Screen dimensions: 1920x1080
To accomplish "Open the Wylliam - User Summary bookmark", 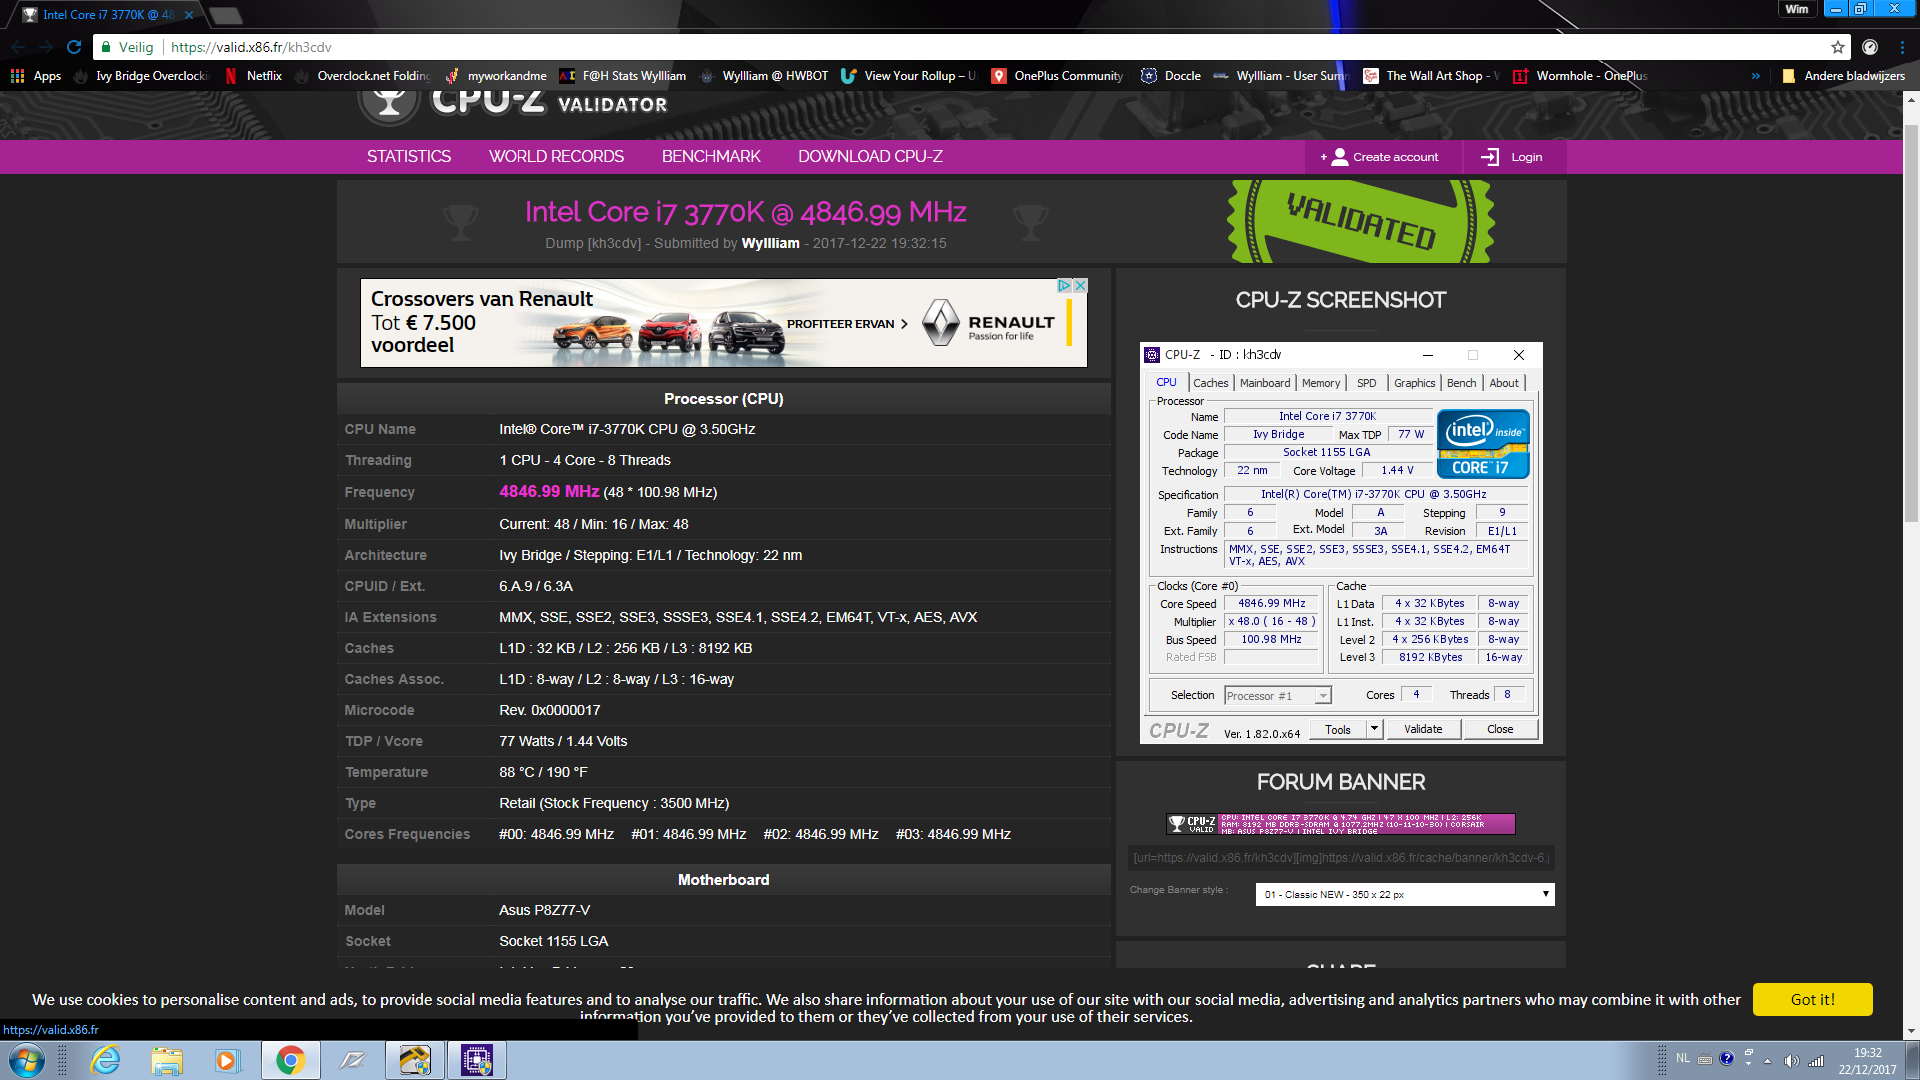I will (x=1281, y=76).
